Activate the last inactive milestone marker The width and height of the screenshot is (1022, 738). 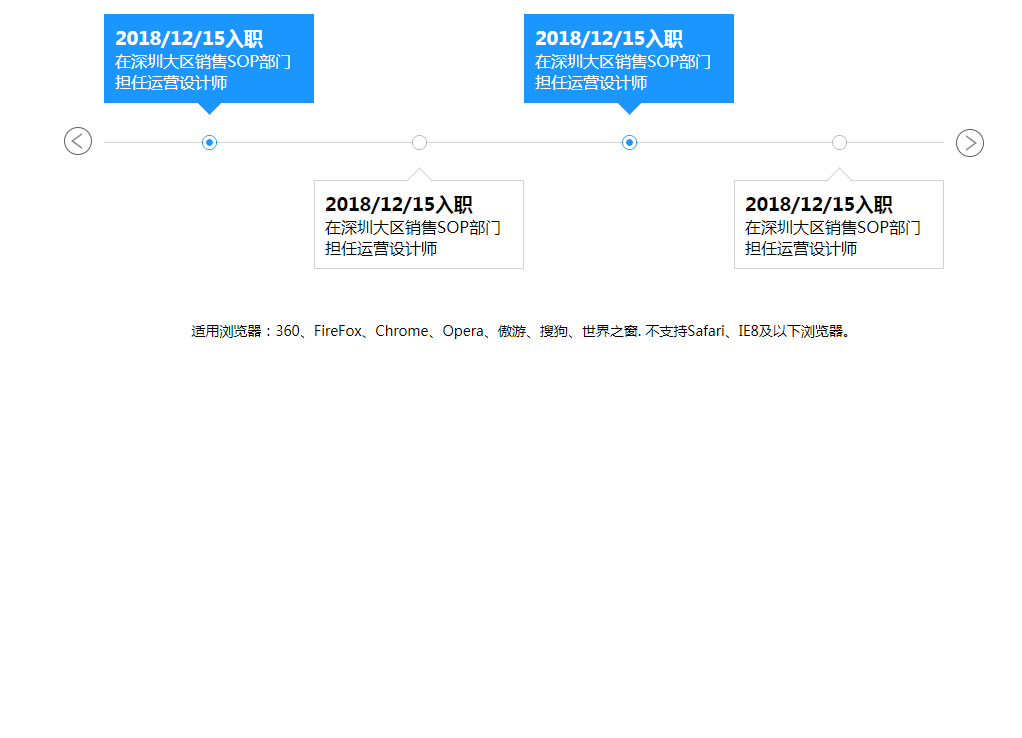click(839, 142)
